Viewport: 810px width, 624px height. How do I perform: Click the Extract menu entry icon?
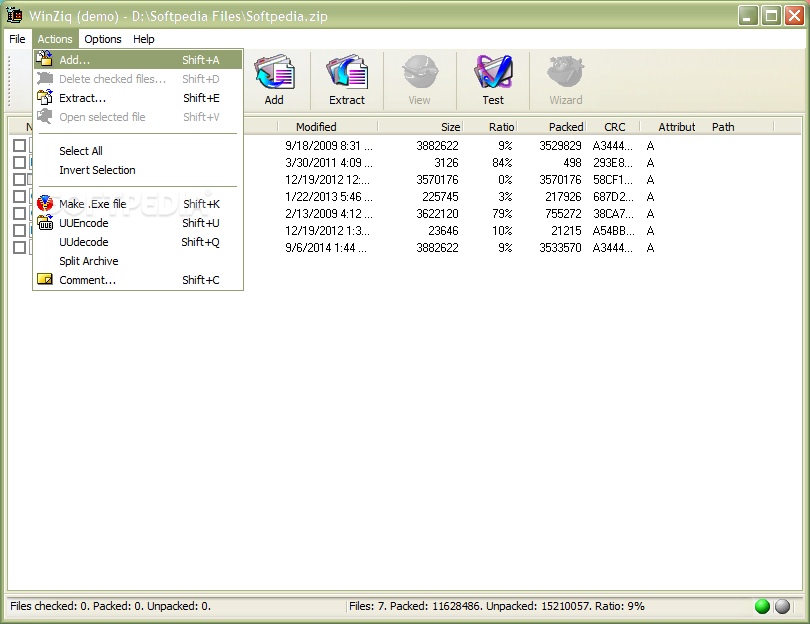pos(45,97)
